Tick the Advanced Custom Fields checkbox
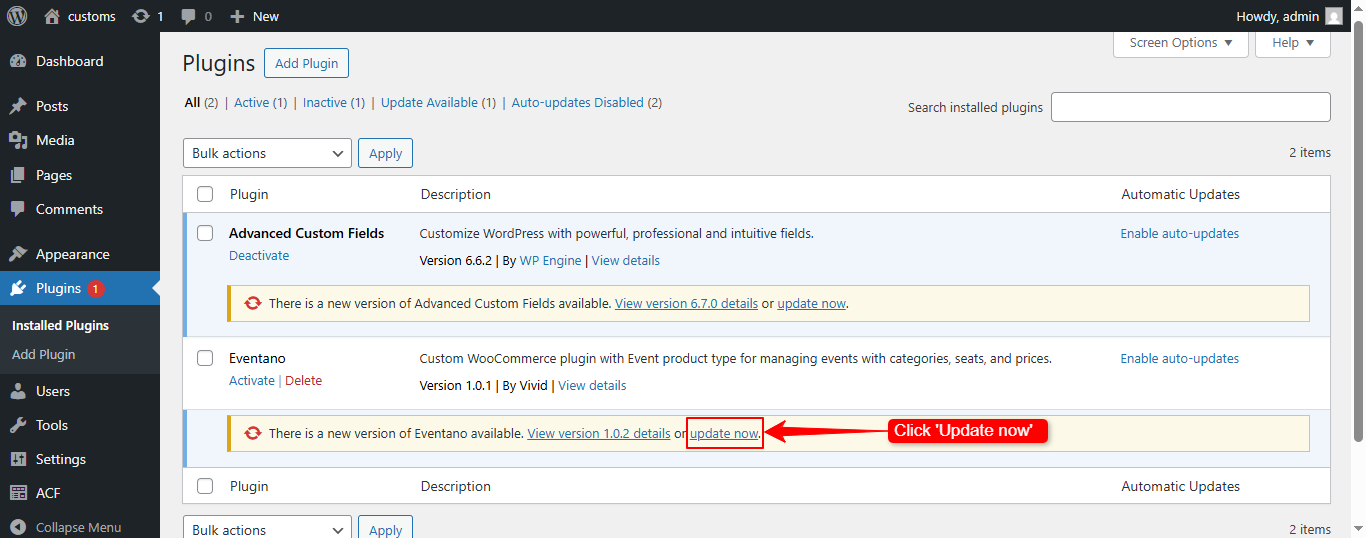 click(205, 233)
